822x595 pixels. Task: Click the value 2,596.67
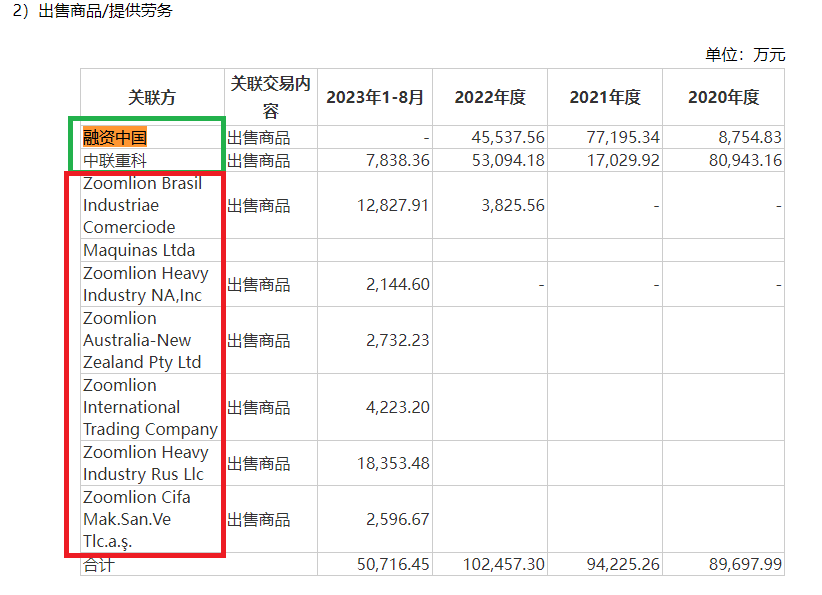(x=398, y=520)
